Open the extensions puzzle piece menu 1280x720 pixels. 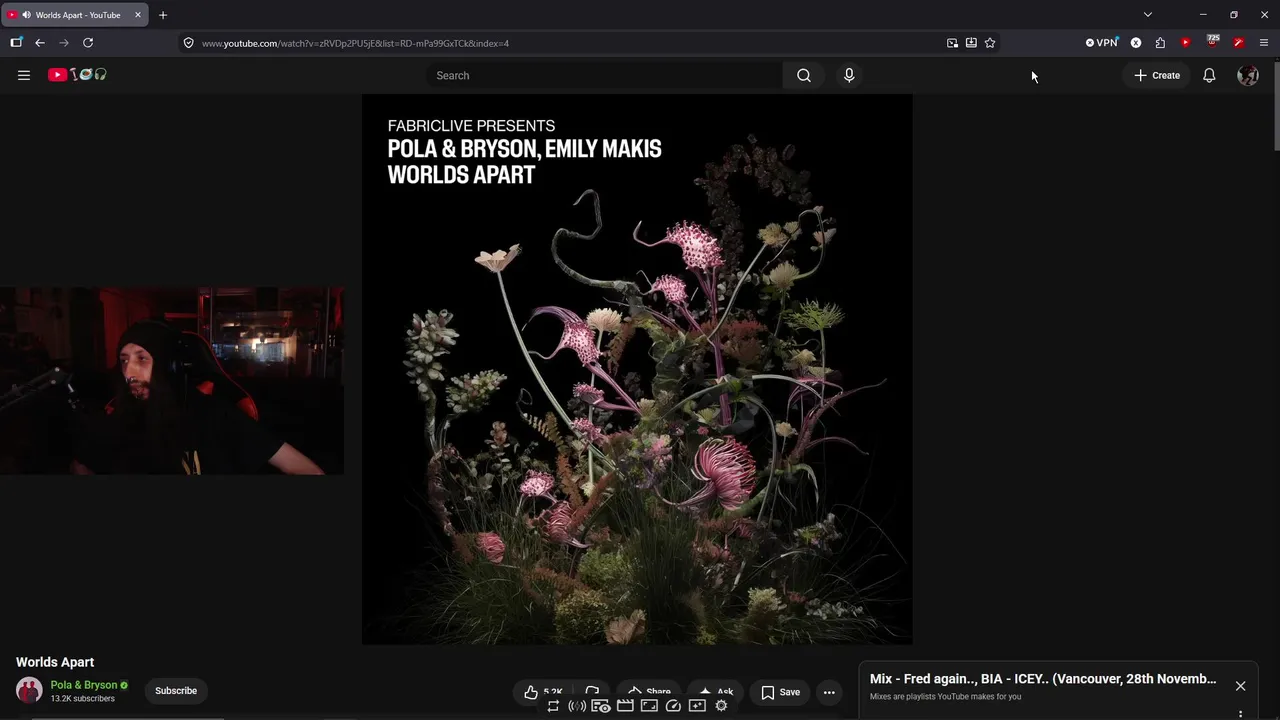point(1160,43)
